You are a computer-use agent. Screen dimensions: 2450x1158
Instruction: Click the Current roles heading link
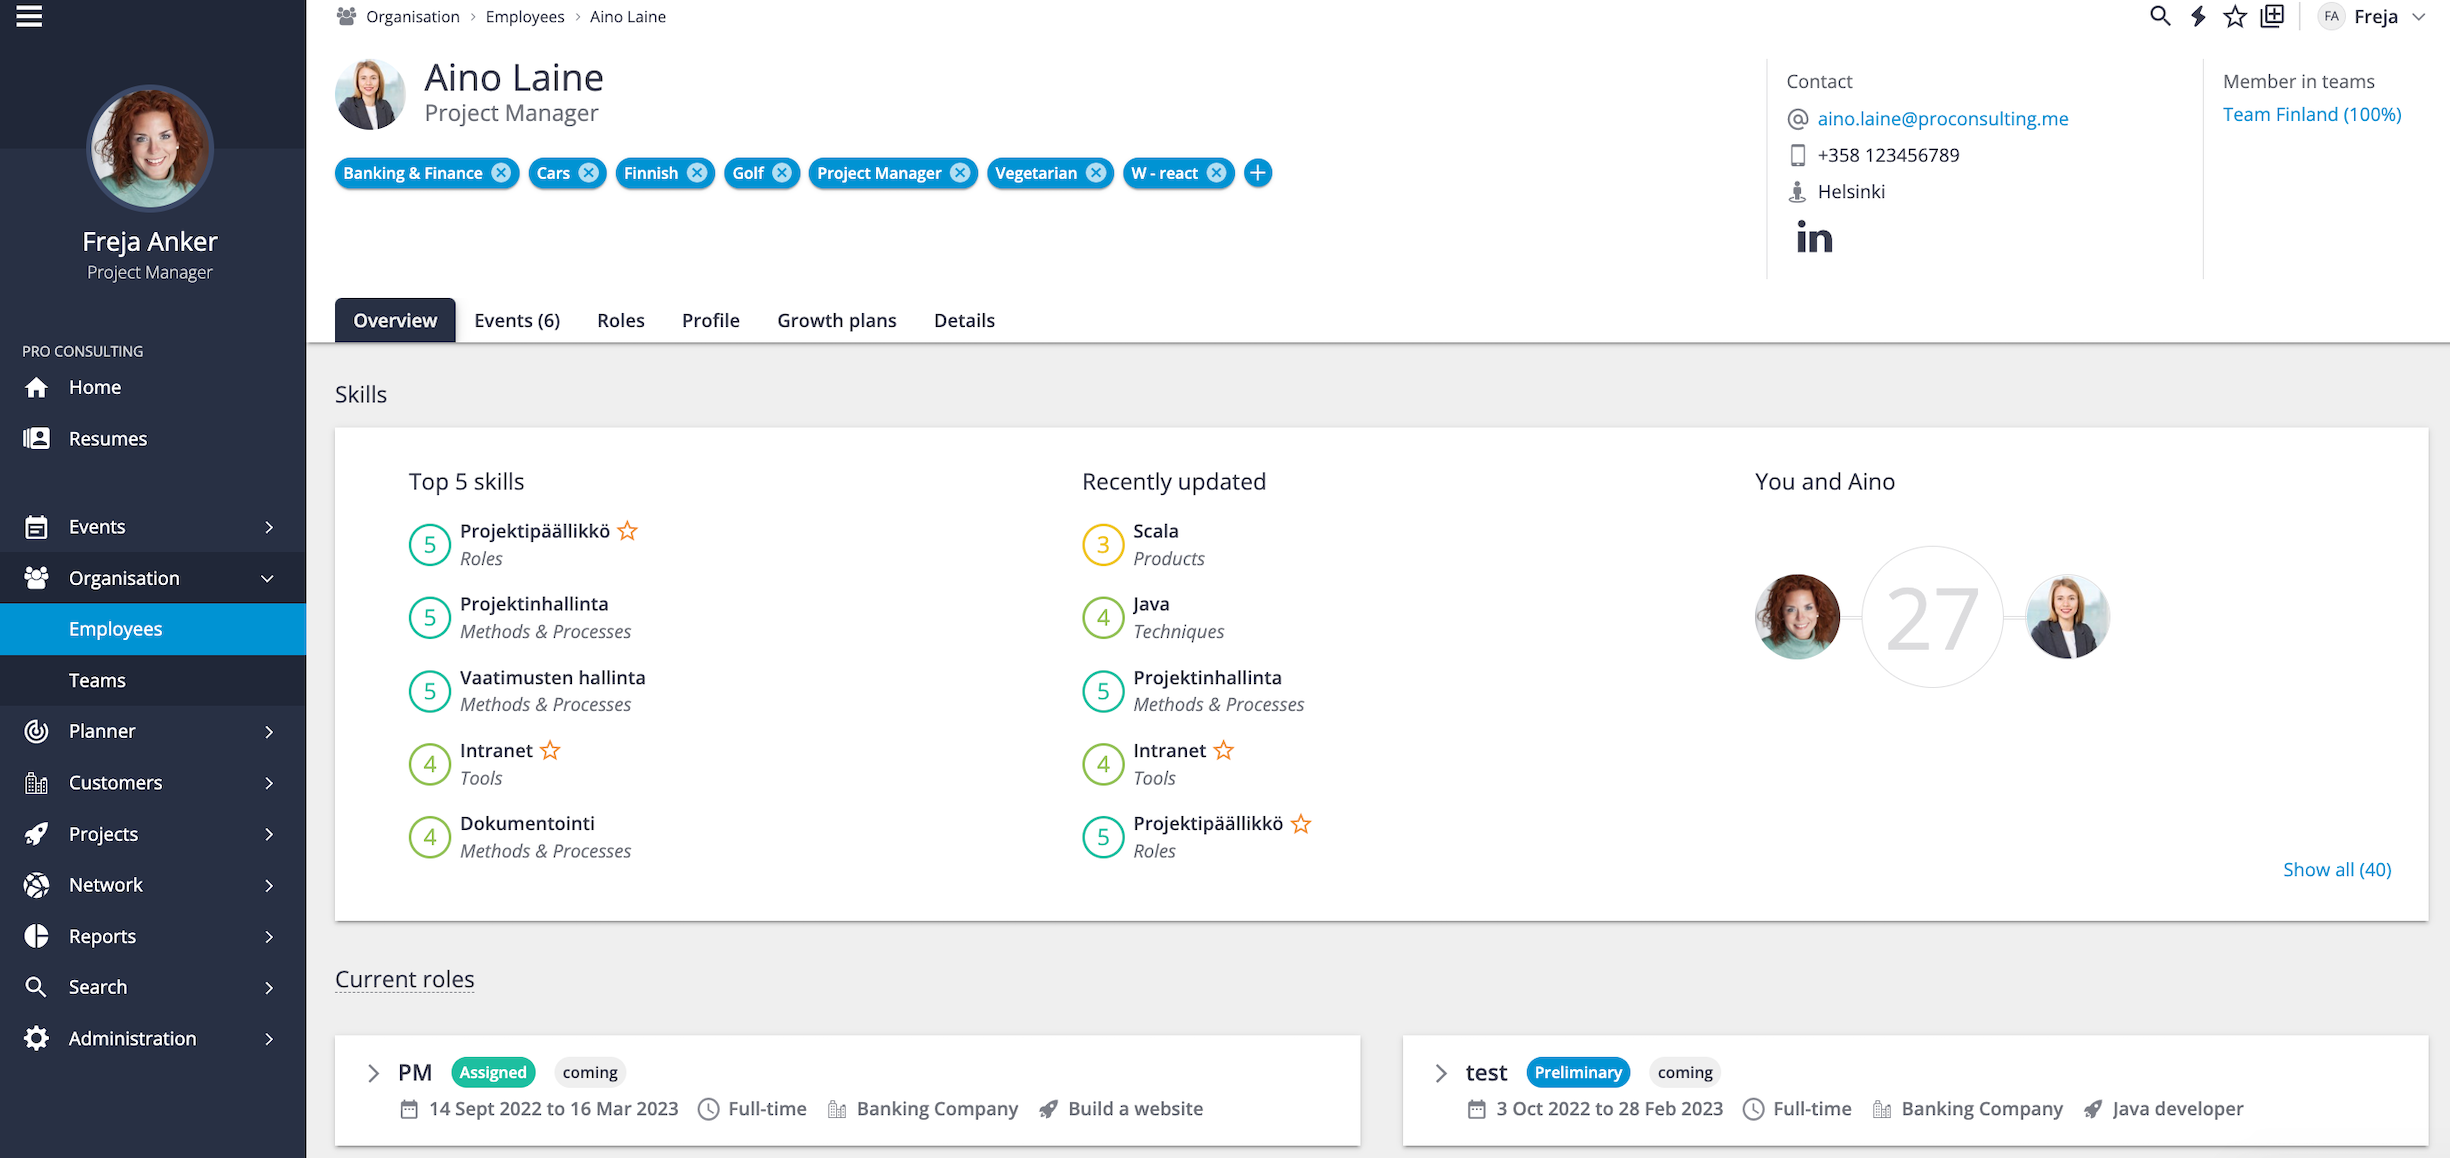[405, 979]
